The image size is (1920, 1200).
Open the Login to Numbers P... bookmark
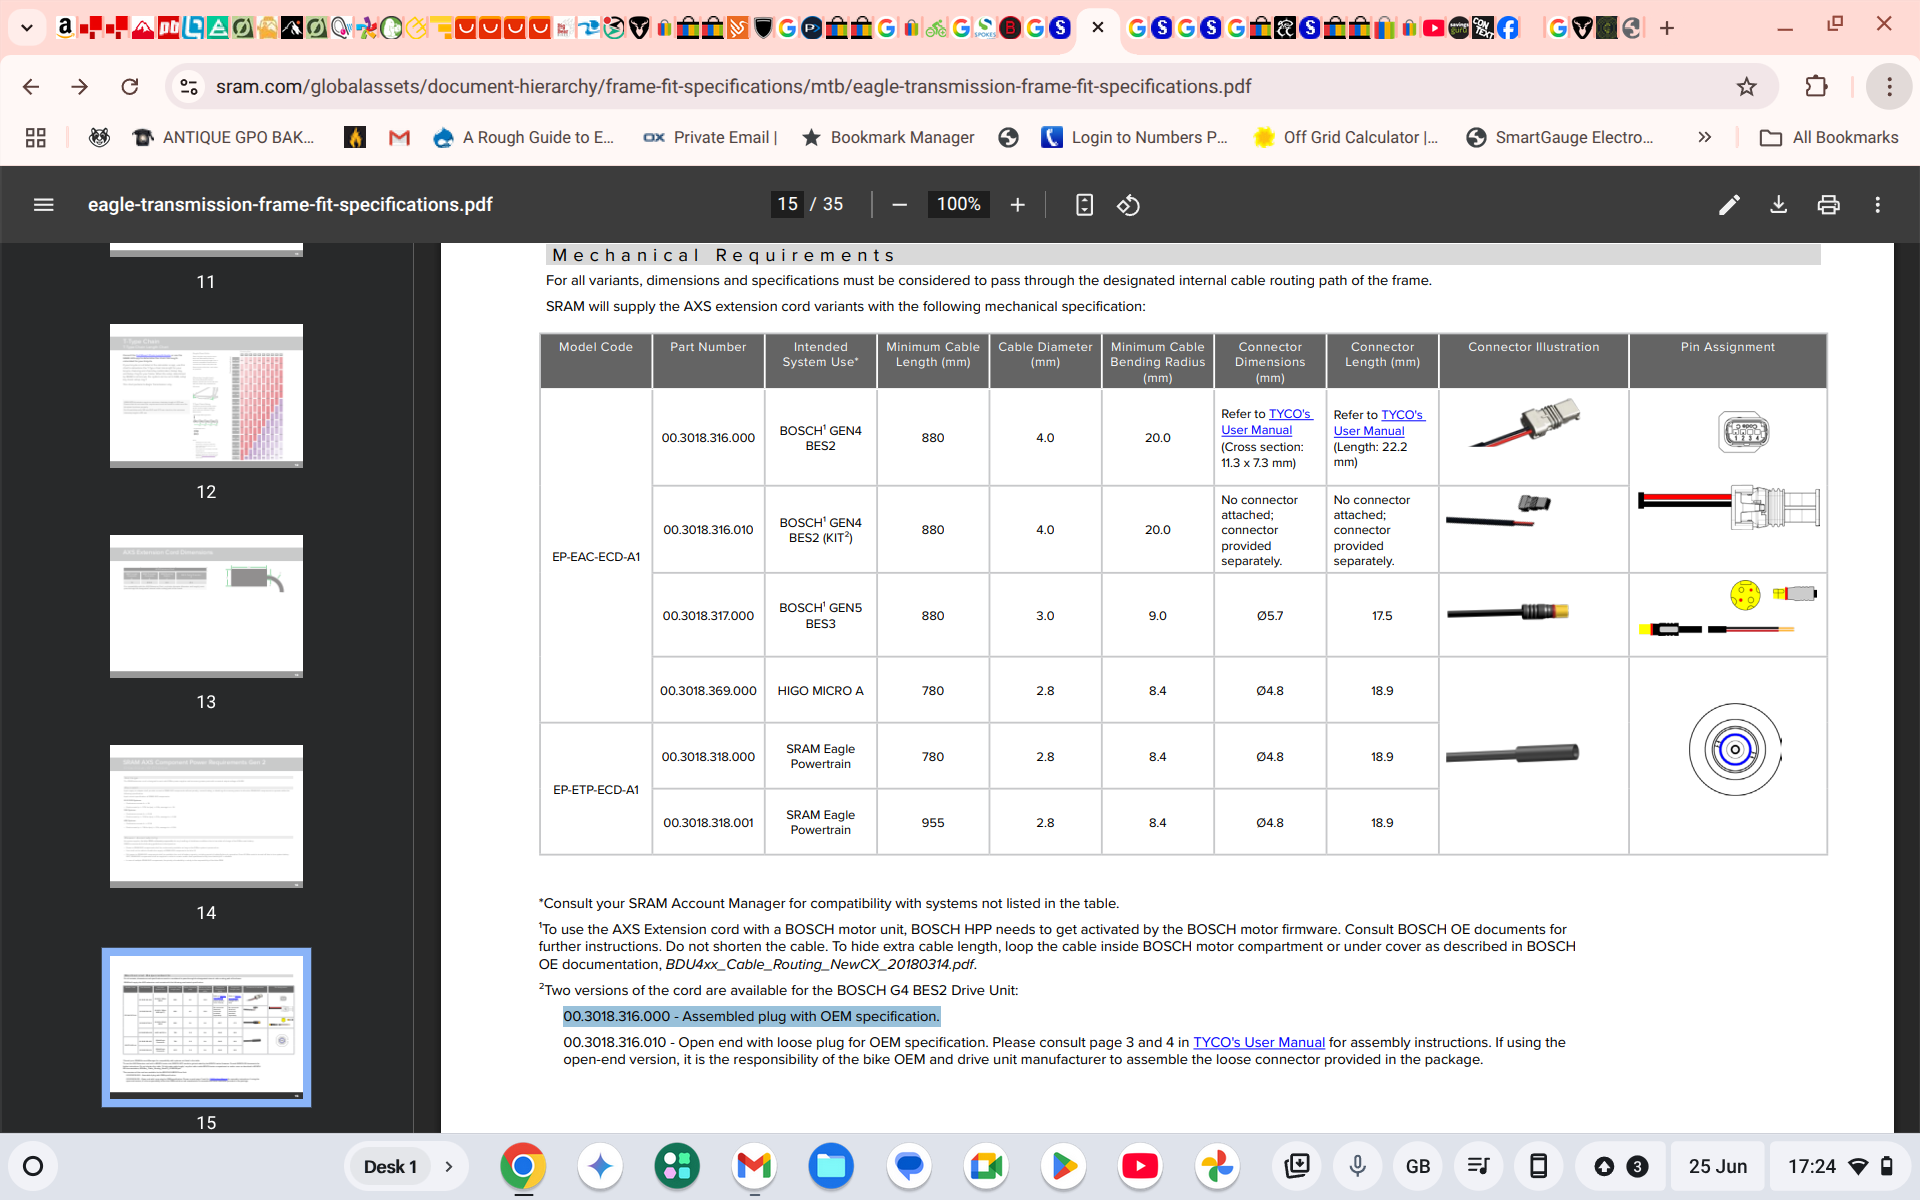pos(1135,137)
